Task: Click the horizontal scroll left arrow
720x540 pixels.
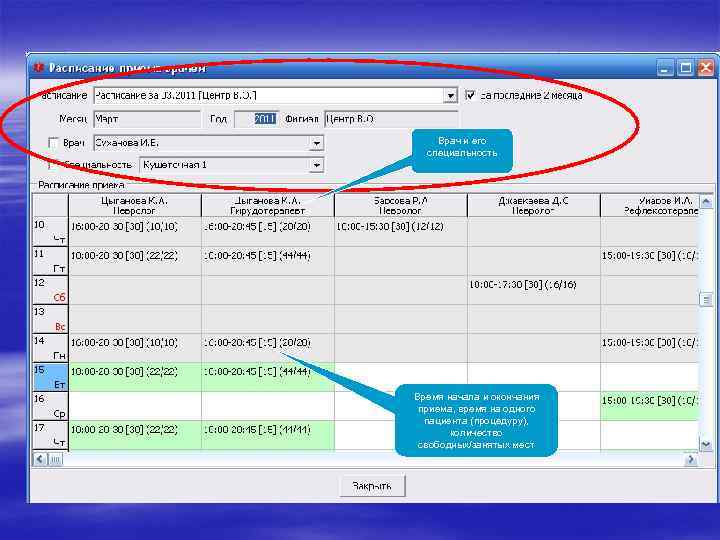Action: click(x=40, y=459)
